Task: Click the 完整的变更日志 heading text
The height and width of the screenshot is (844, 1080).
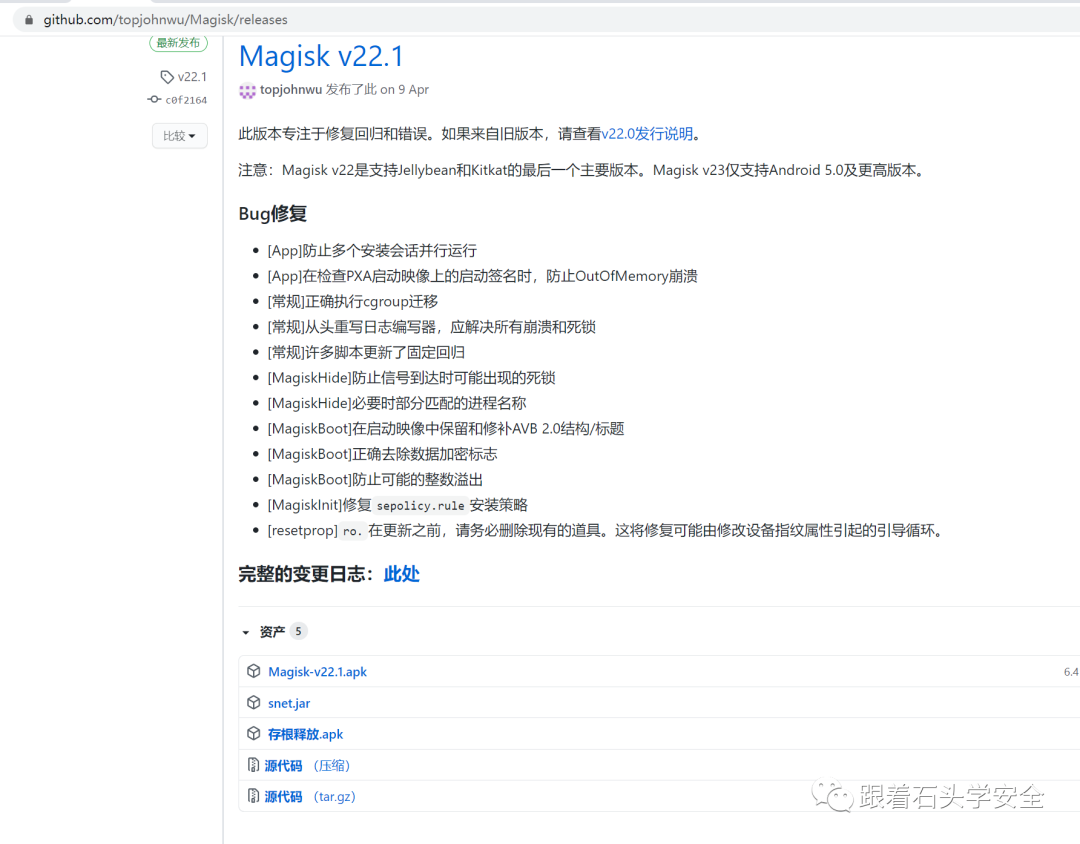Action: tap(306, 574)
